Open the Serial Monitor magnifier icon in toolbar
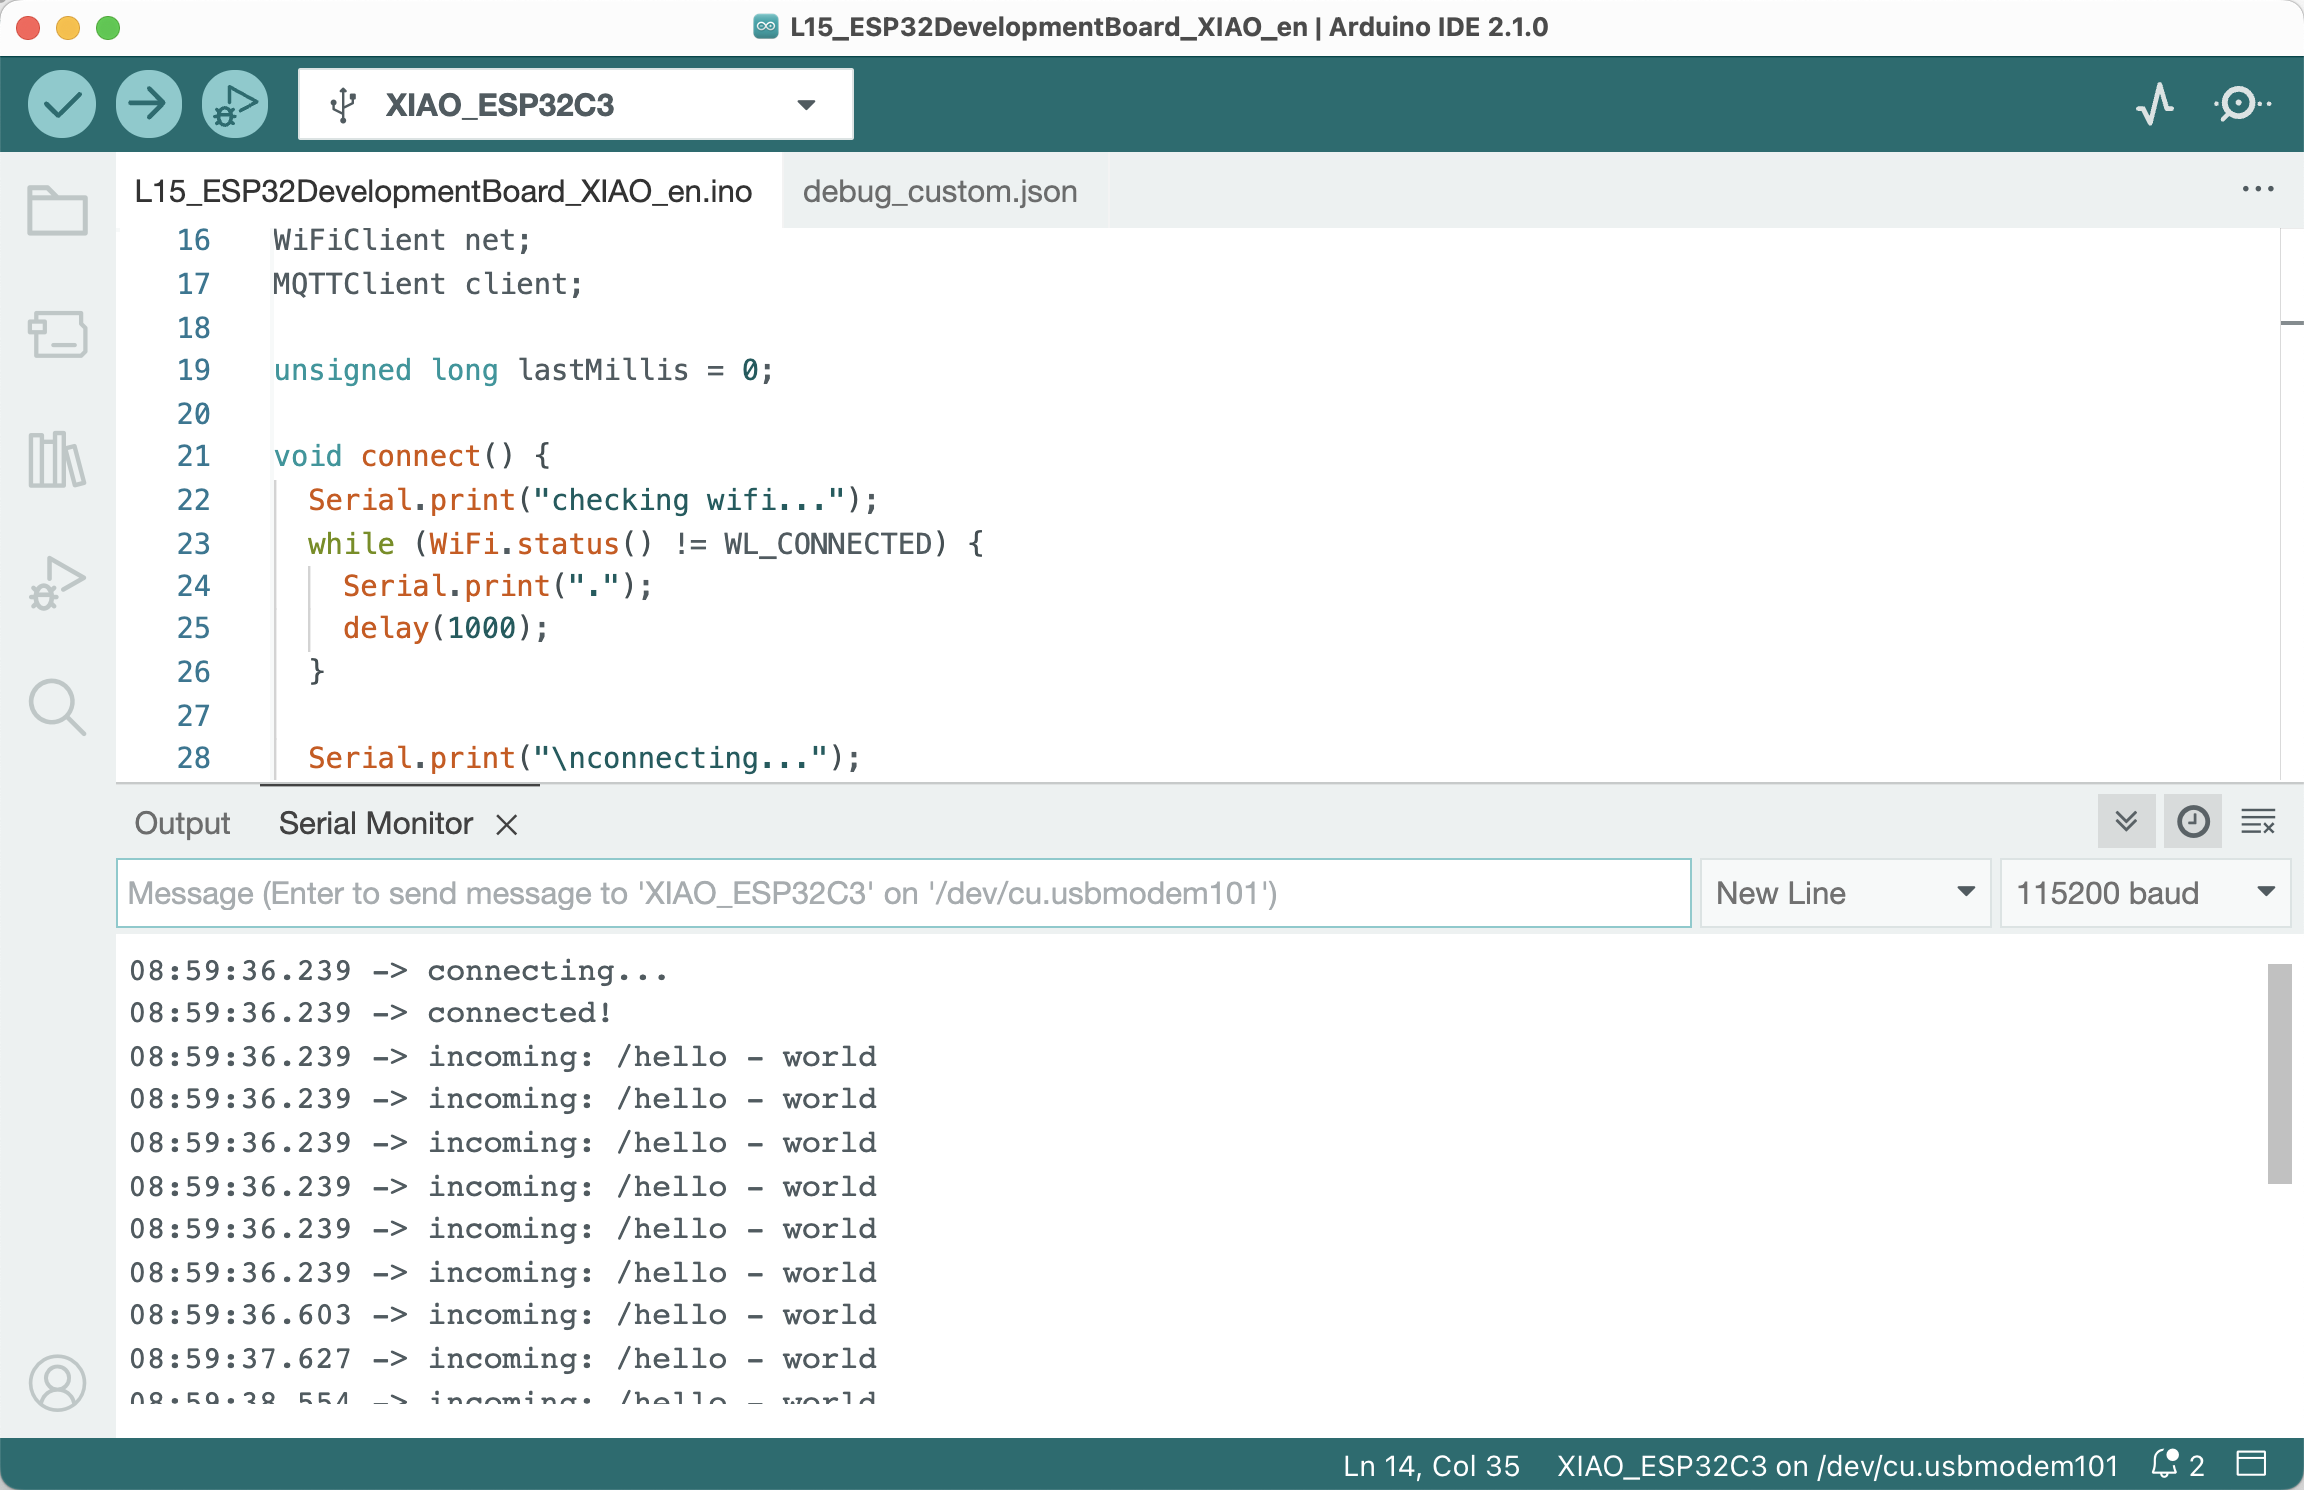This screenshot has width=2304, height=1490. tap(2242, 104)
